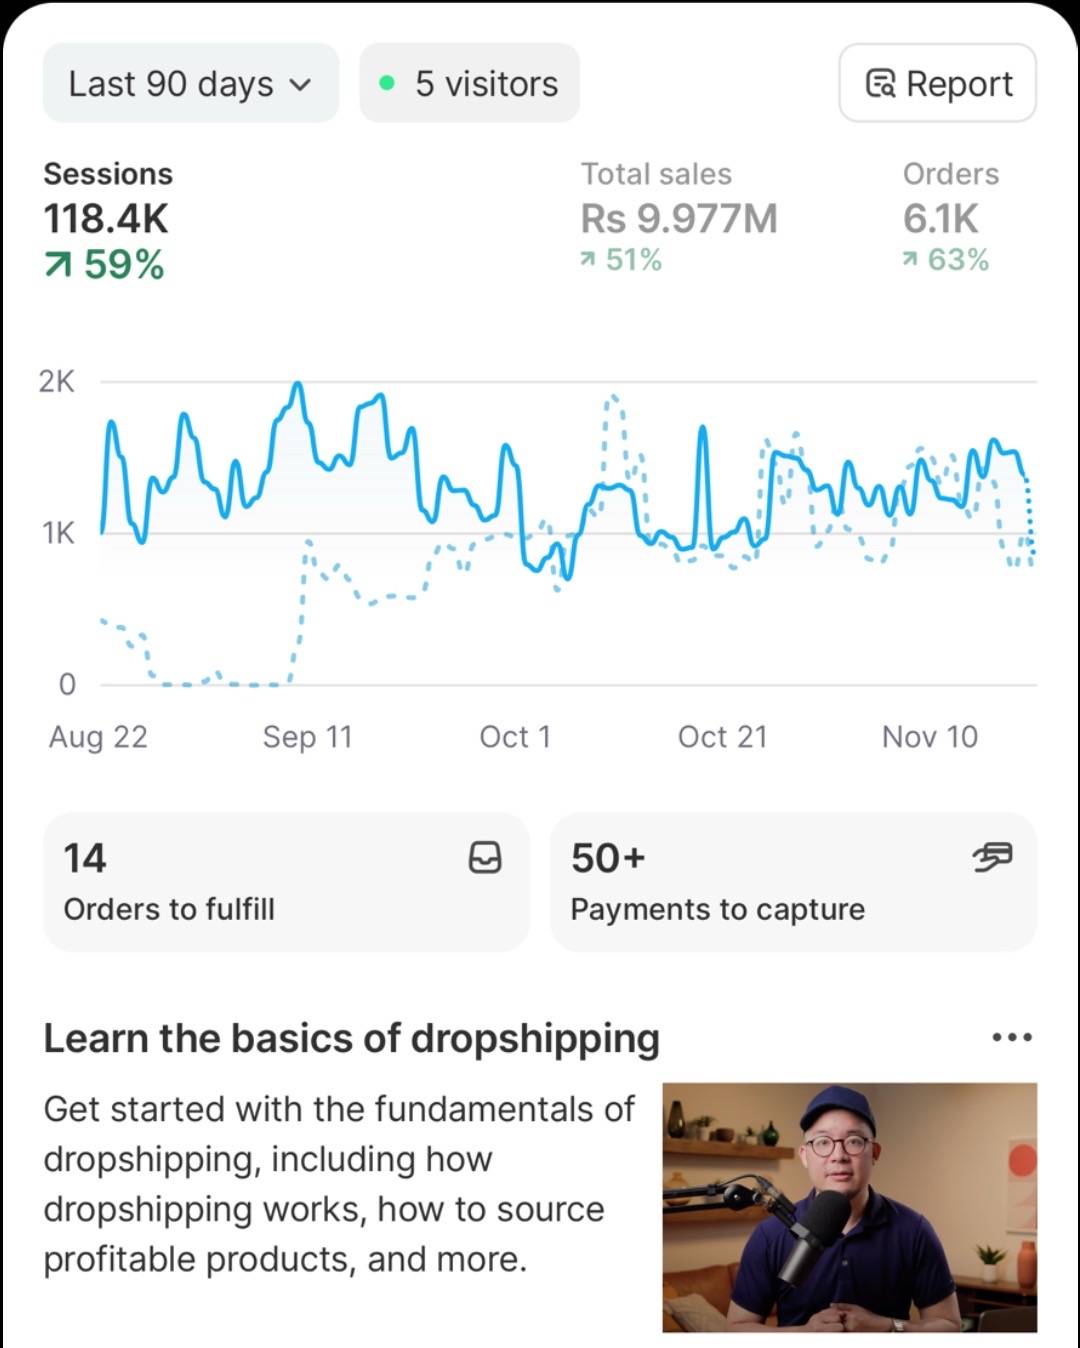This screenshot has height=1348, width=1080.
Task: Click the green live visitors dot
Action: pyautogui.click(x=388, y=84)
